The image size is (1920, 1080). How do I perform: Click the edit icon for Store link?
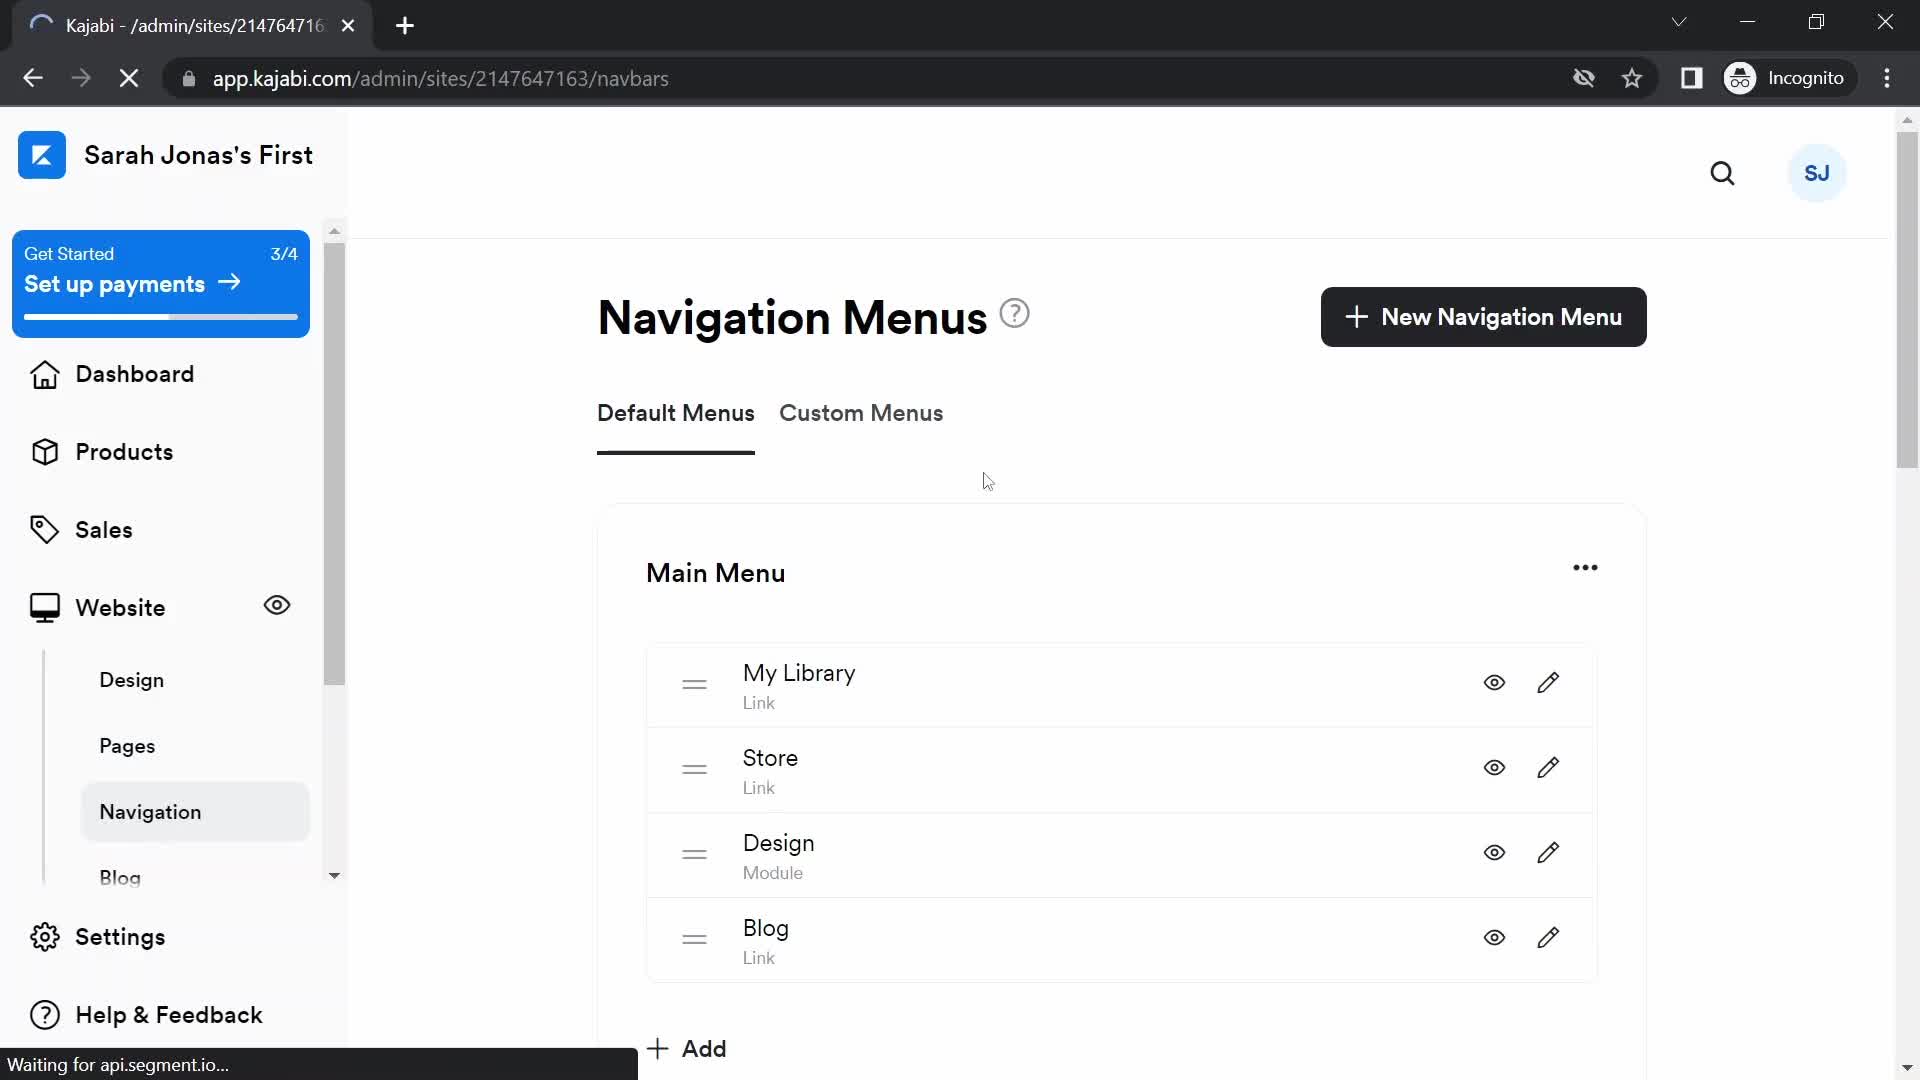(1548, 767)
